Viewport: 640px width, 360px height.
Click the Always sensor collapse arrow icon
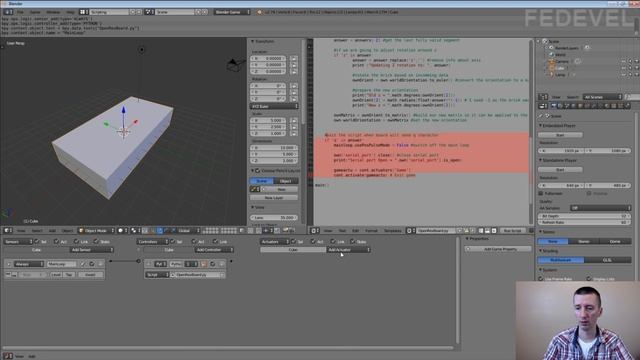[x=8, y=264]
